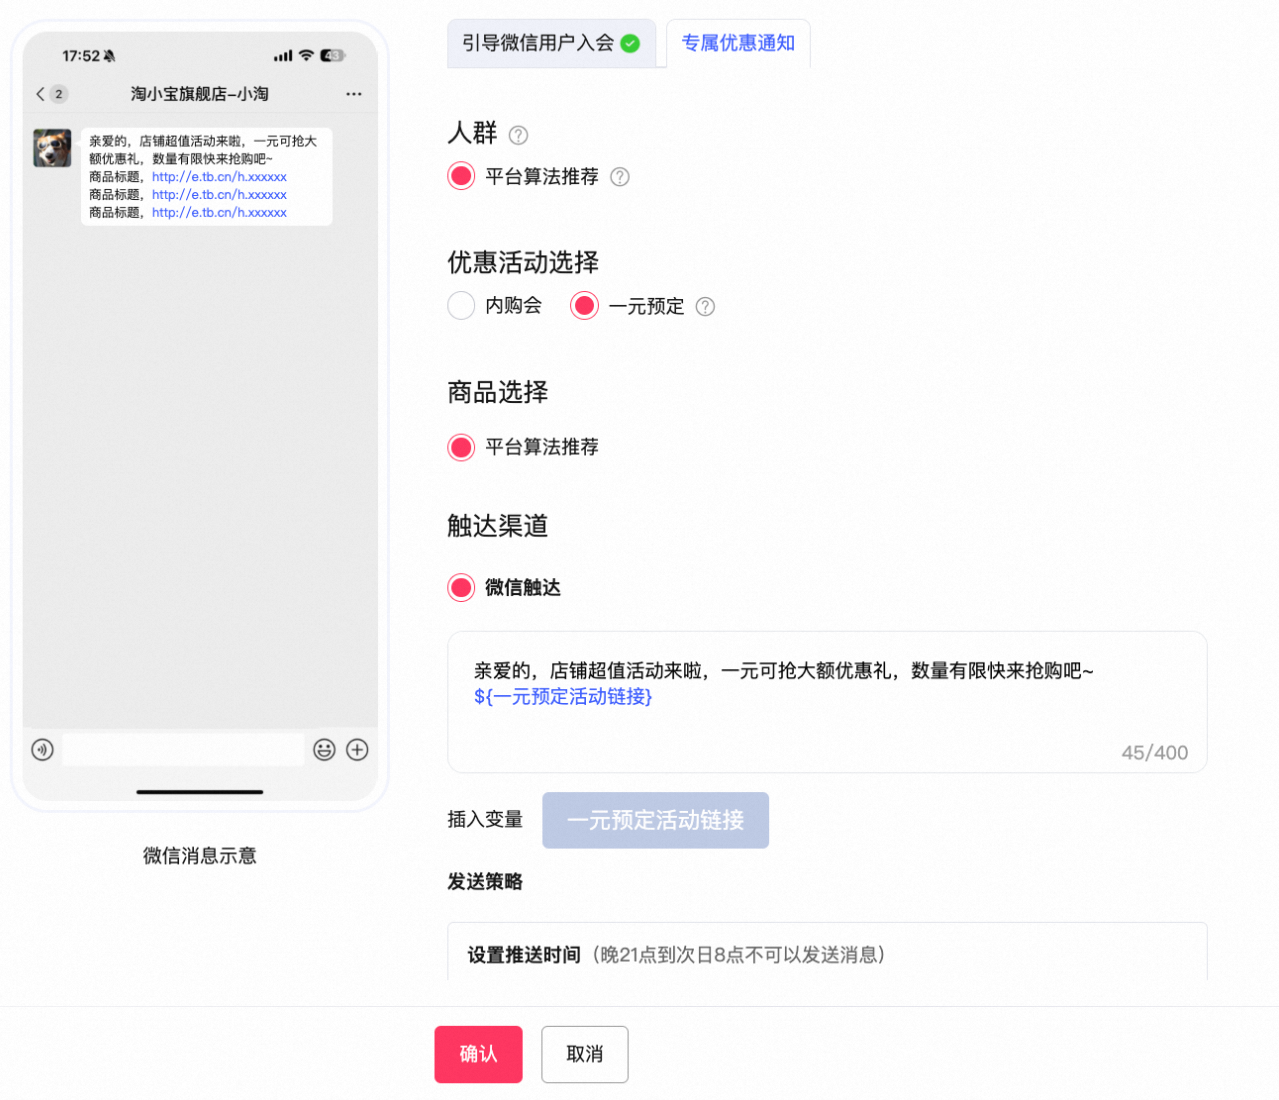
Task: Open the emoji picker in chat bar
Action: [324, 750]
